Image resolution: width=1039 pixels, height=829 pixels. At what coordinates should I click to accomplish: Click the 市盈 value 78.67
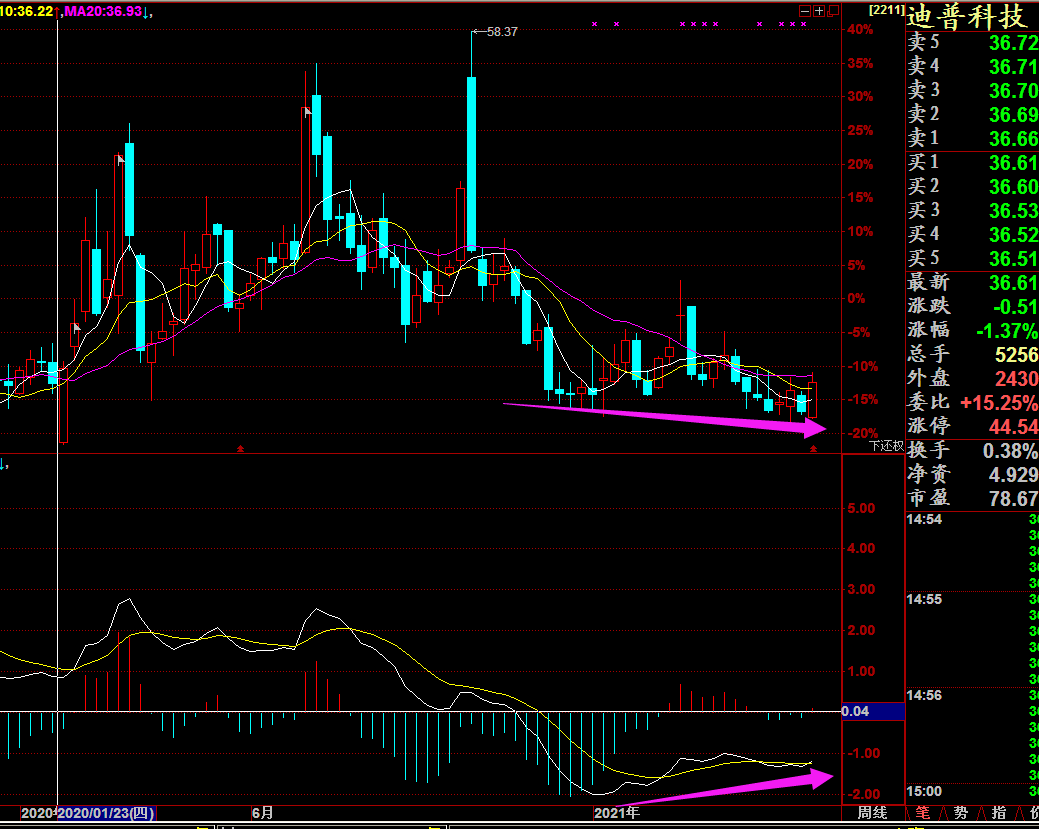point(1014,498)
